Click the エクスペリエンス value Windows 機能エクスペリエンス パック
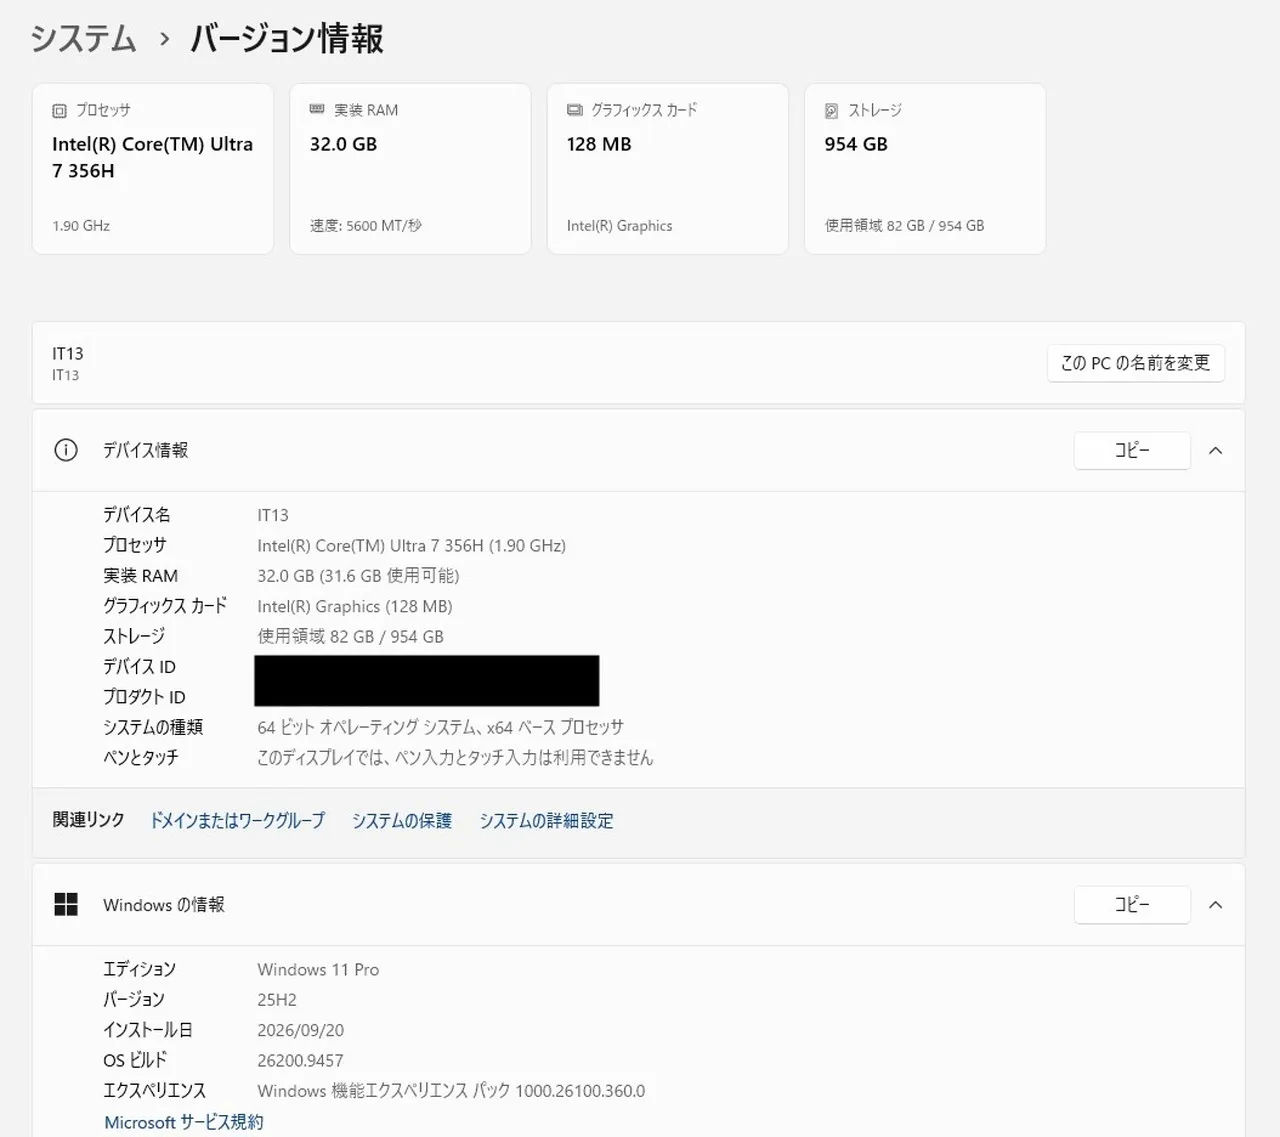 pyautogui.click(x=451, y=1091)
